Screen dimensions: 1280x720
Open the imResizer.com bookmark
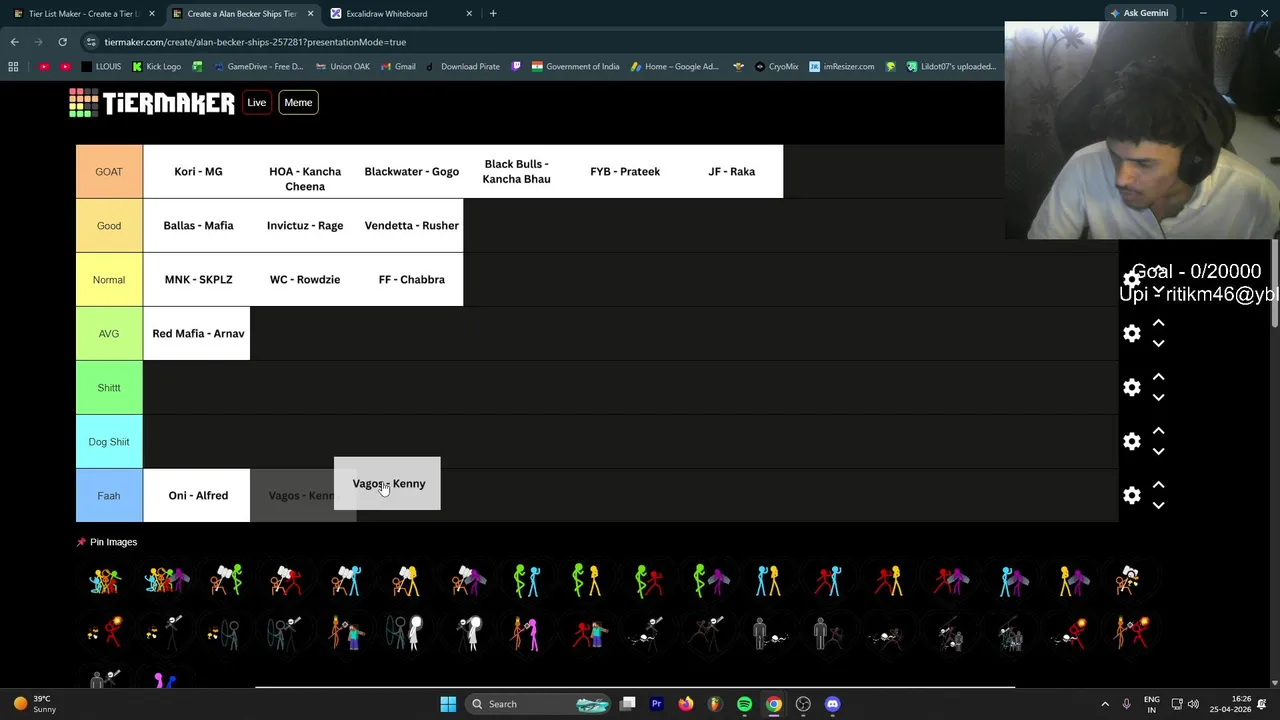click(x=842, y=67)
